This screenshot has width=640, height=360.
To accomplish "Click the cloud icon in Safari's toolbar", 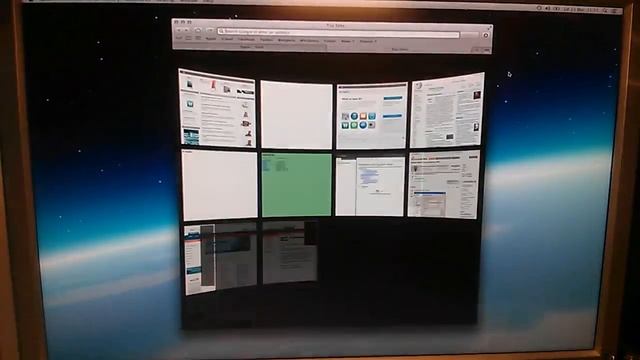I will pos(198,30).
